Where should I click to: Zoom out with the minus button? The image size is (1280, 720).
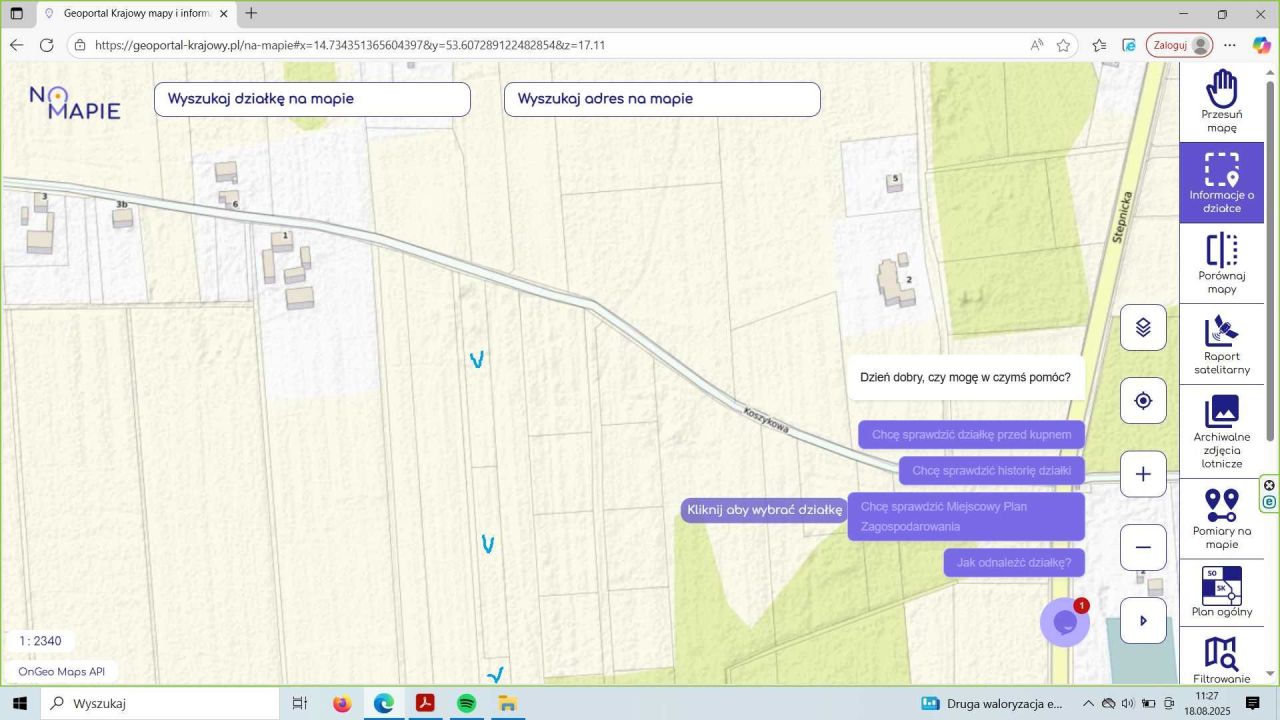pyautogui.click(x=1143, y=548)
